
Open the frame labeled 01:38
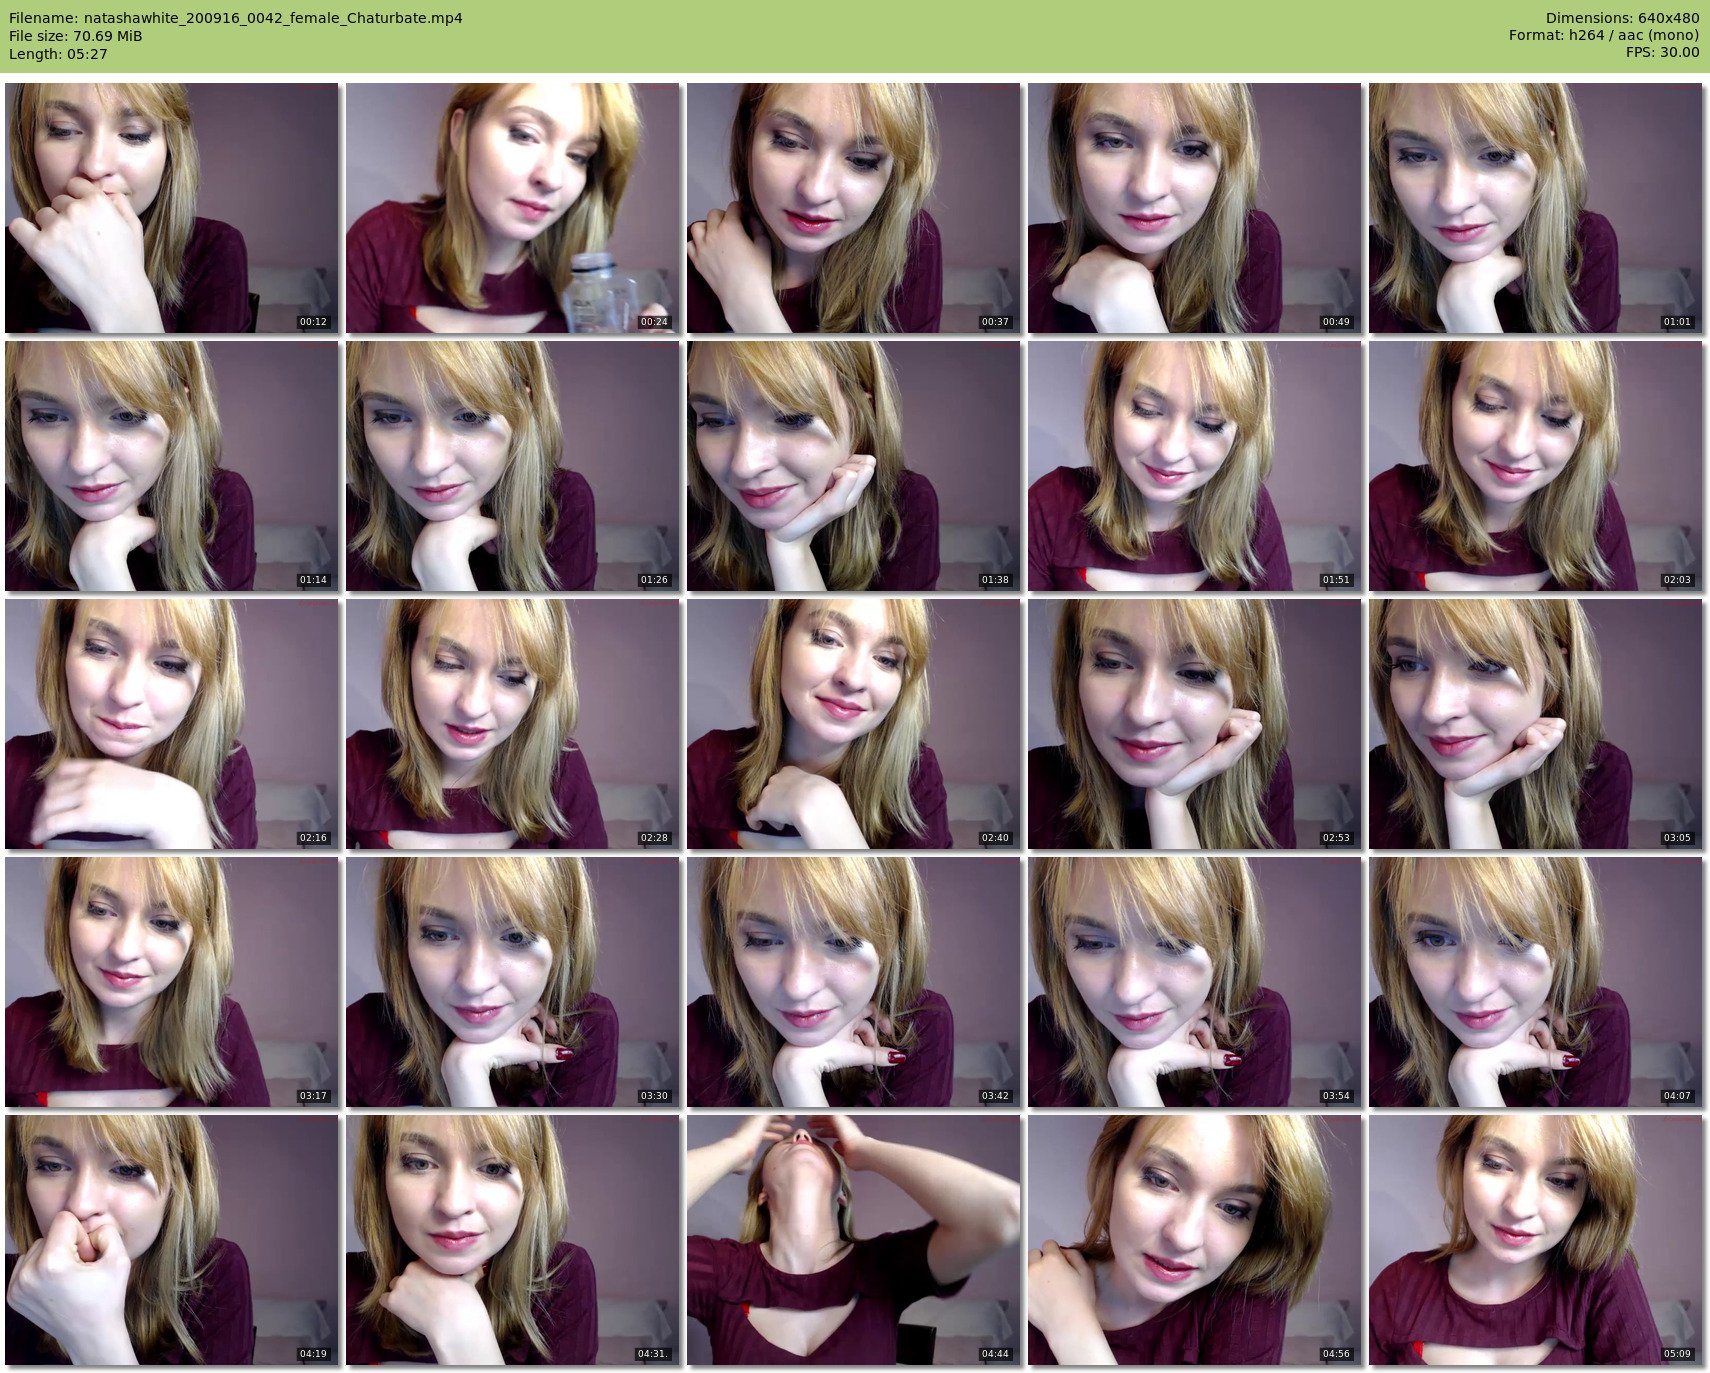853,466
